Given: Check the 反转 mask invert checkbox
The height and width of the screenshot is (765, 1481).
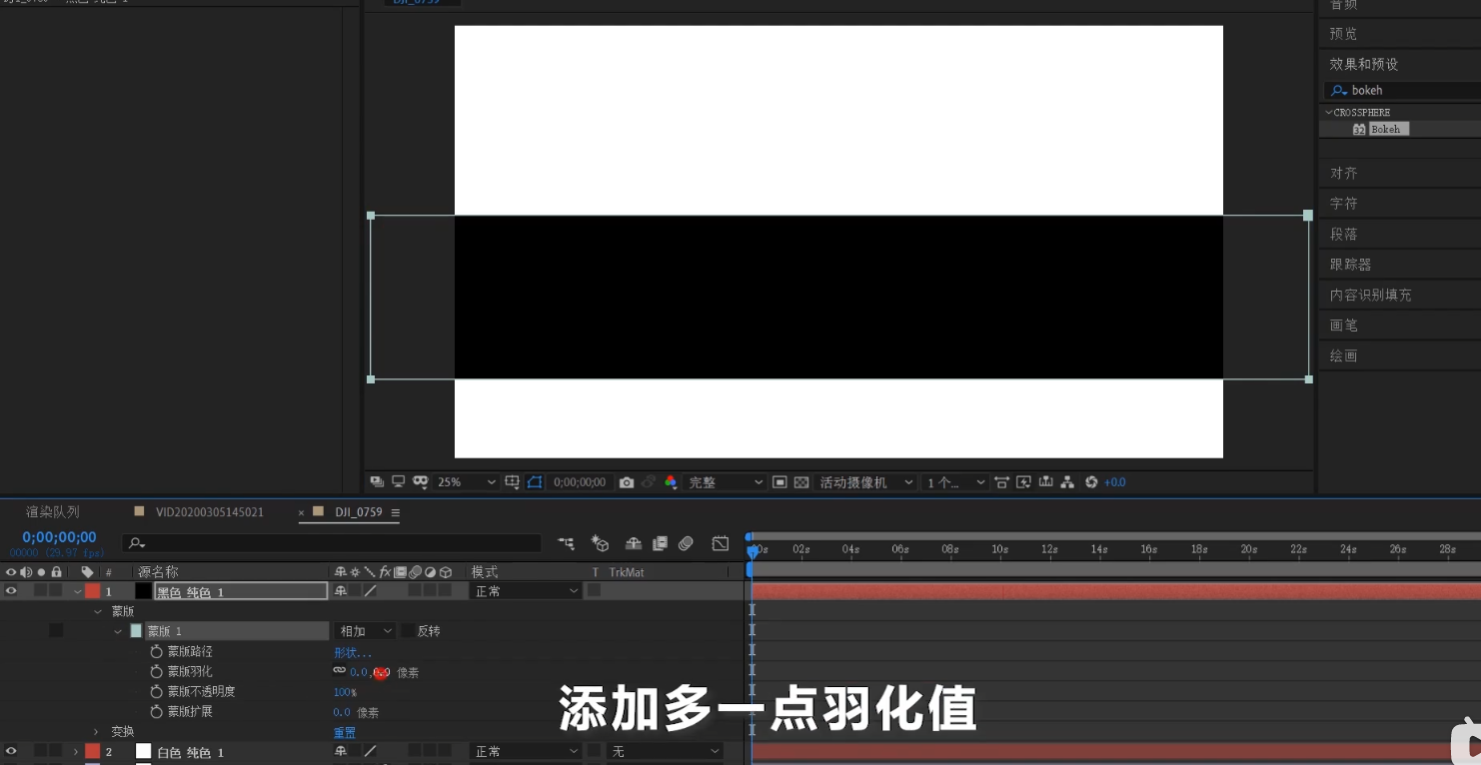Looking at the screenshot, I should [x=407, y=631].
